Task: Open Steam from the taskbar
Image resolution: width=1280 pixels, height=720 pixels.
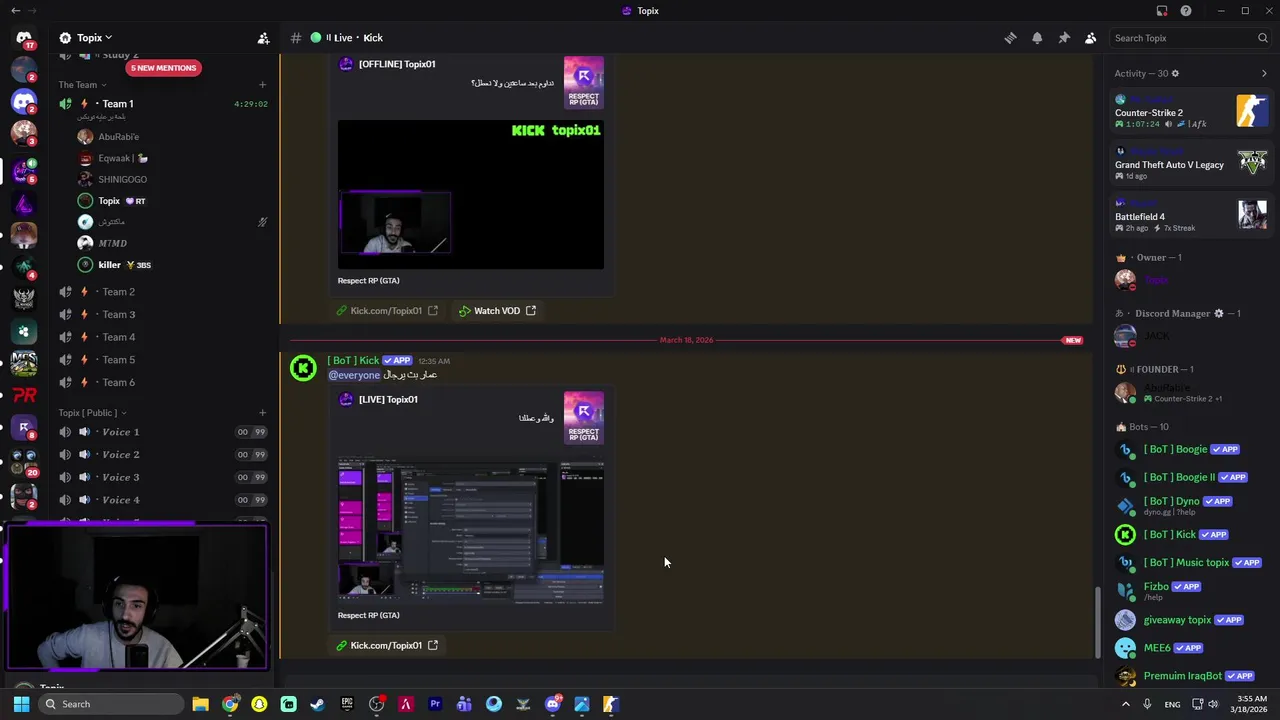Action: pos(318,704)
